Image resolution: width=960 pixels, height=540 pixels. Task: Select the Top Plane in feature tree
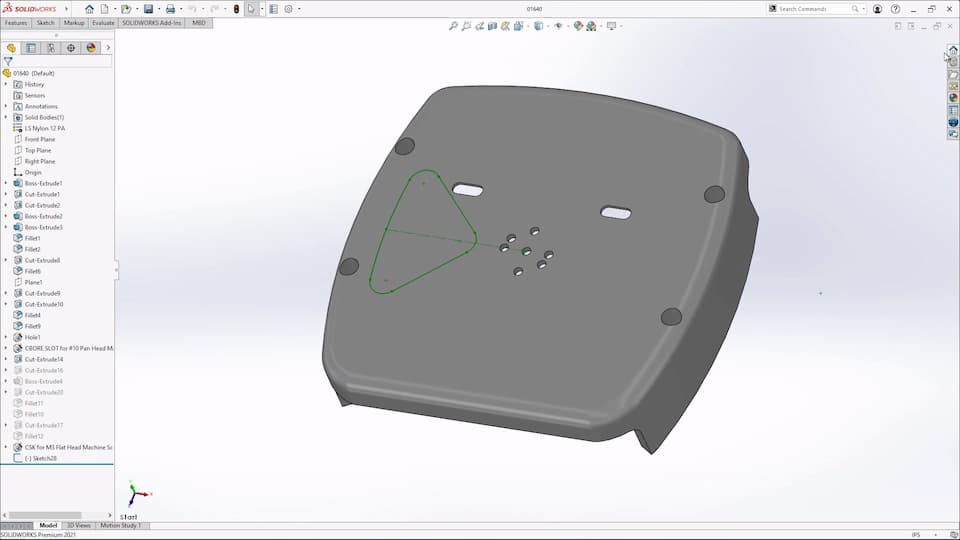click(40, 150)
